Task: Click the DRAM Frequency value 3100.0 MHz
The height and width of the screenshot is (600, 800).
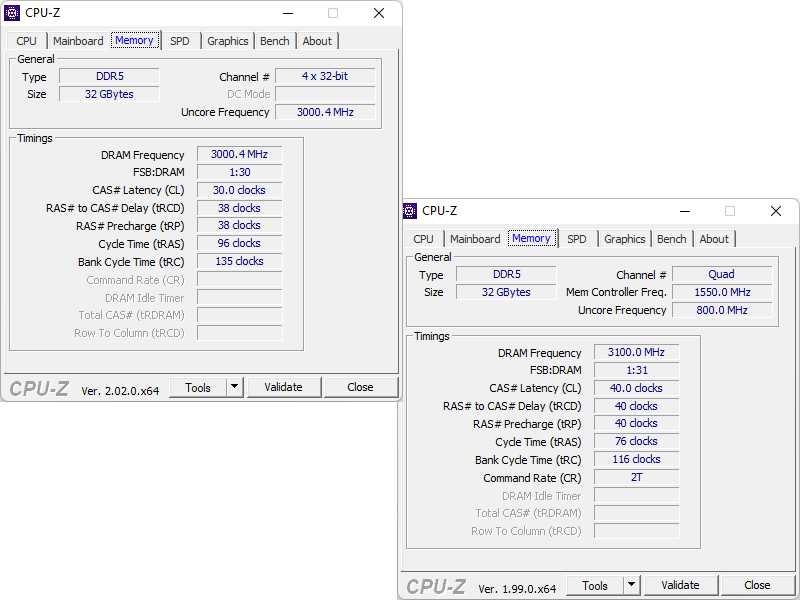Action: click(636, 353)
